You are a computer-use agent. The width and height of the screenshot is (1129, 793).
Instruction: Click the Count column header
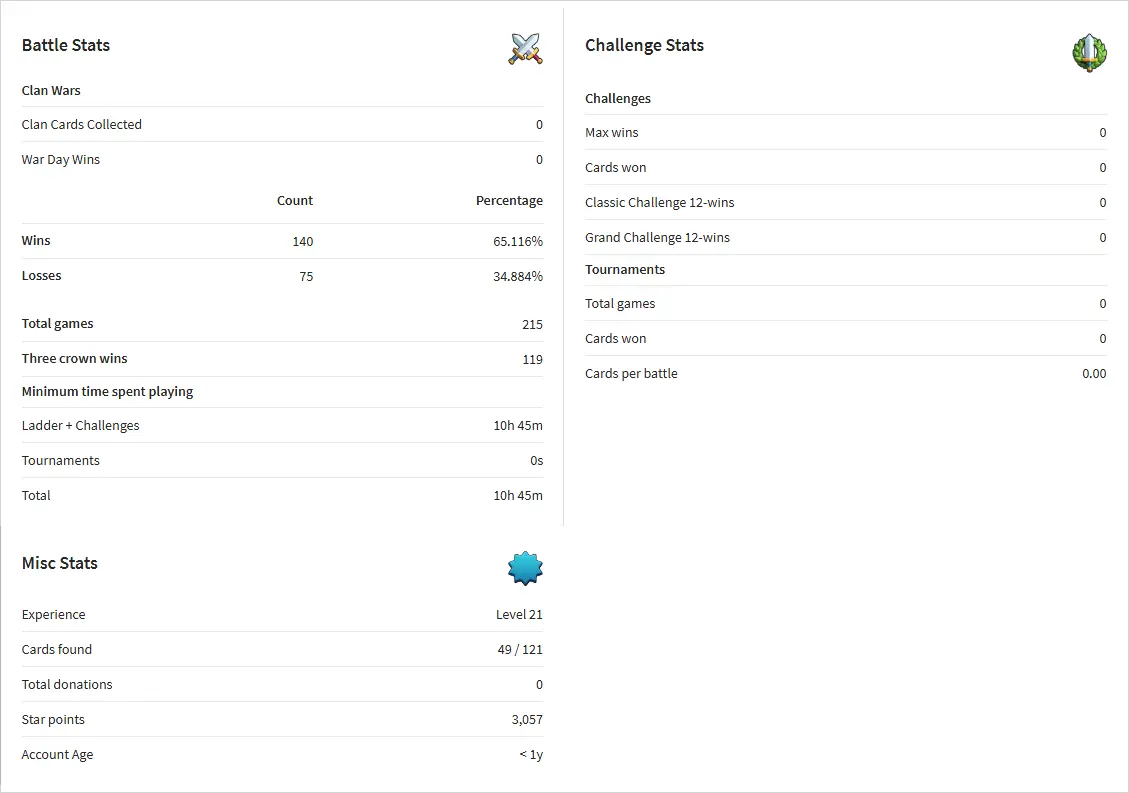pyautogui.click(x=295, y=200)
